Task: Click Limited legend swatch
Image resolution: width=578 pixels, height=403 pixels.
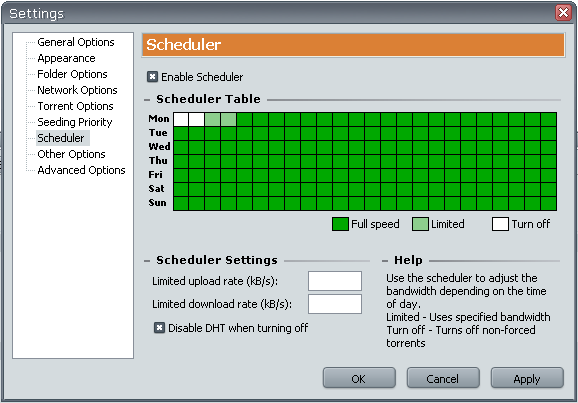Action: coord(420,224)
